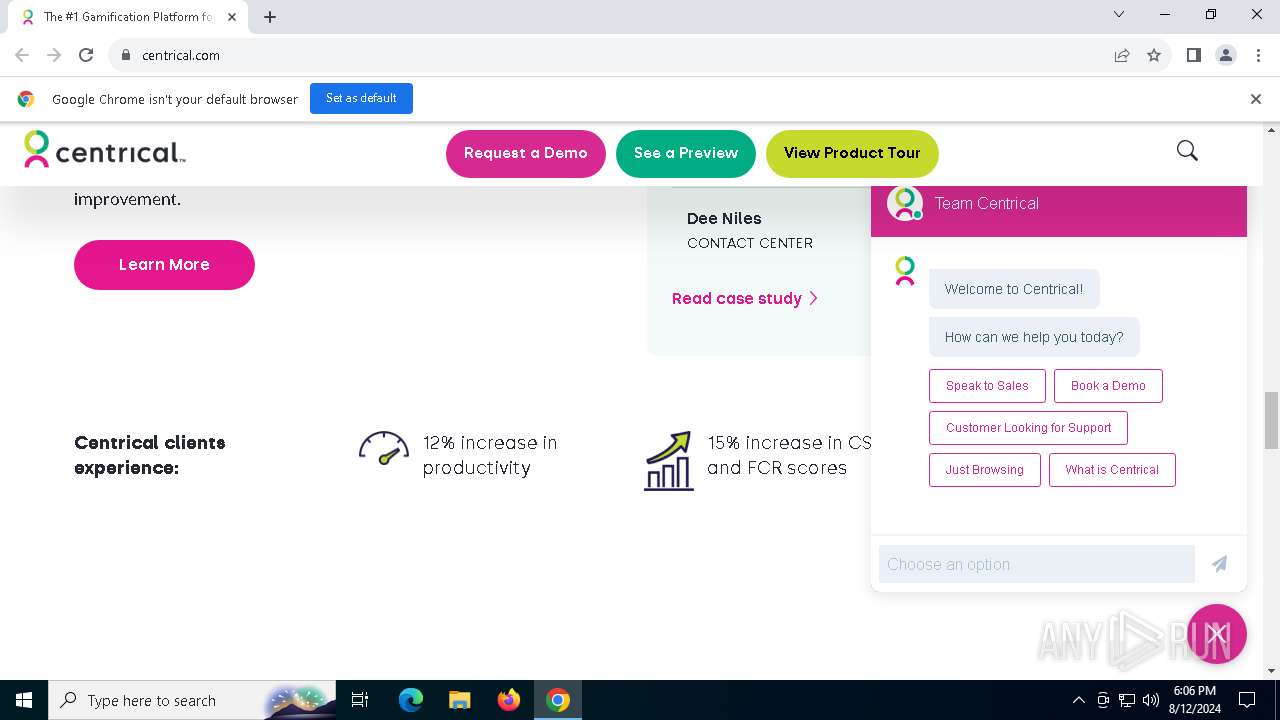Click the Dee Niles name text
The width and height of the screenshot is (1280, 720).
(724, 218)
